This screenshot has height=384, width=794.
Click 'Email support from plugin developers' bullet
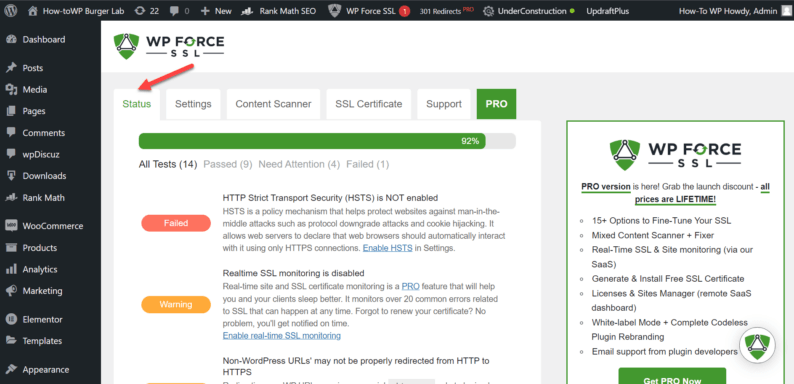pos(664,352)
